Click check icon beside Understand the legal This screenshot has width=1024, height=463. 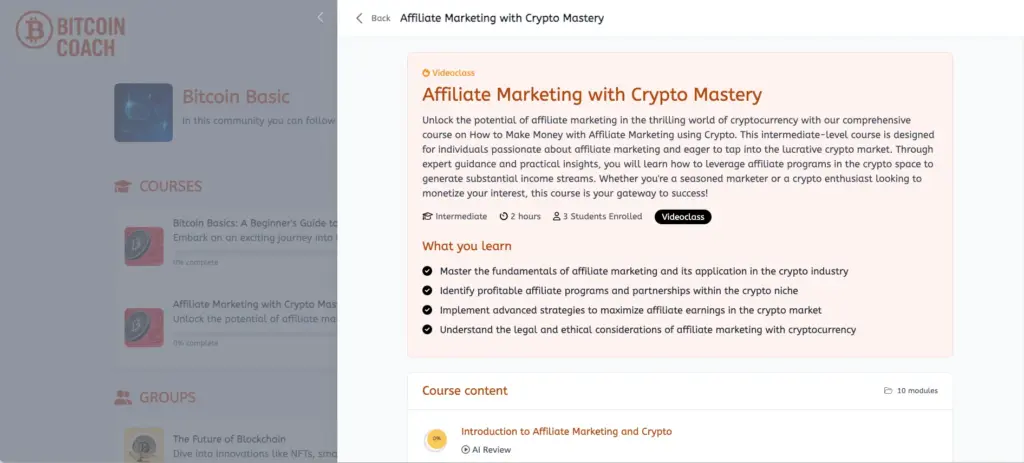[x=427, y=329]
